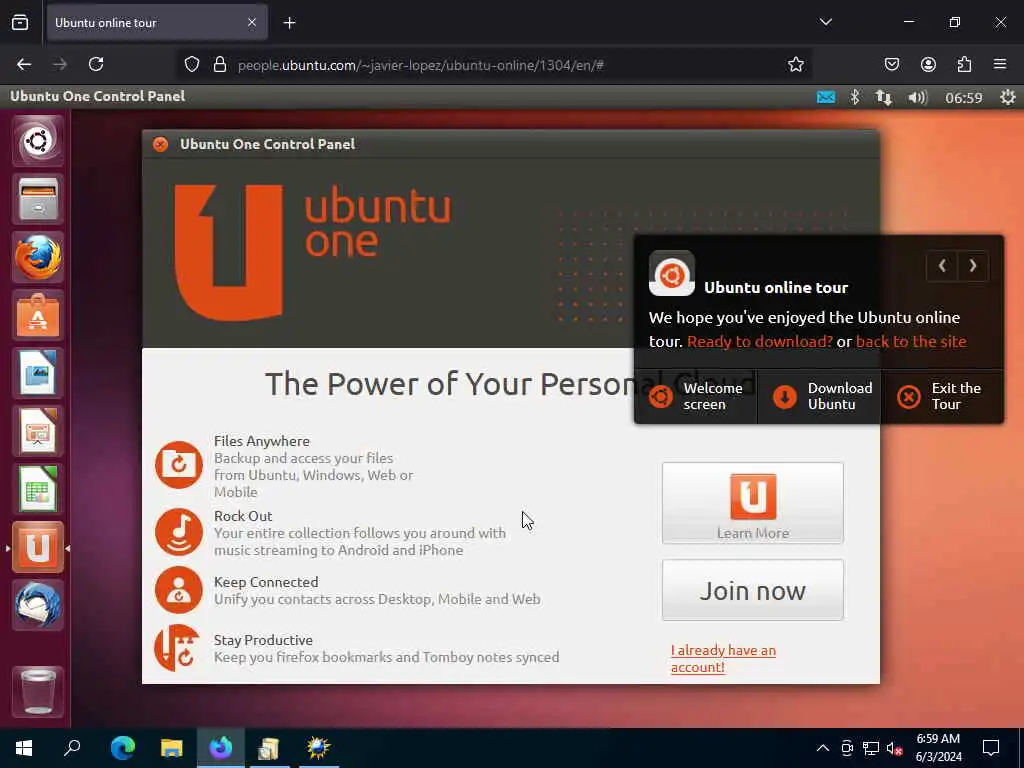Open the Firefox account icon
1024x768 pixels.
click(928, 64)
